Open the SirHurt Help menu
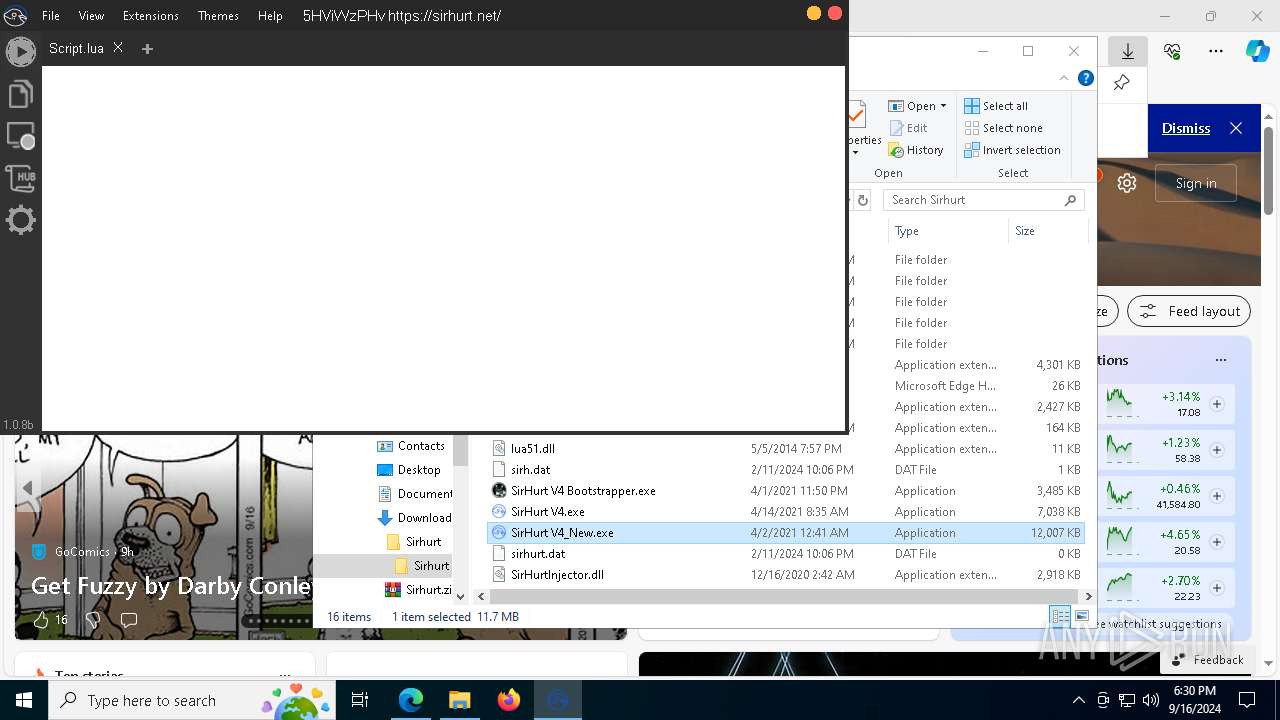This screenshot has height=720, width=1280. [x=270, y=16]
